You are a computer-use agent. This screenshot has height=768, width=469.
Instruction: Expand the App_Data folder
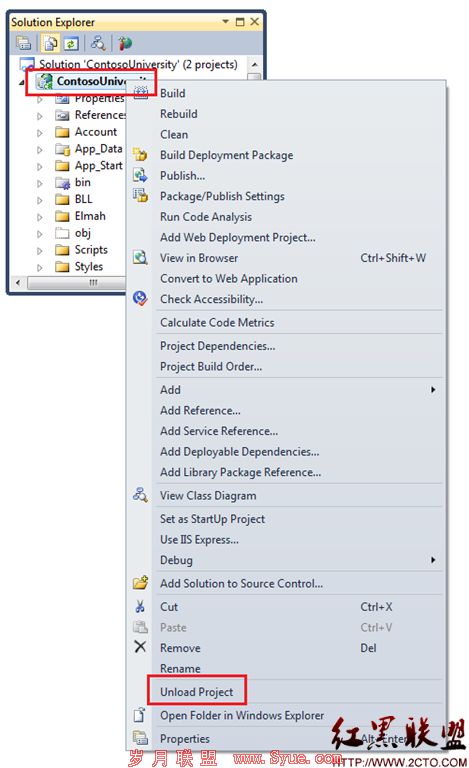pos(40,150)
